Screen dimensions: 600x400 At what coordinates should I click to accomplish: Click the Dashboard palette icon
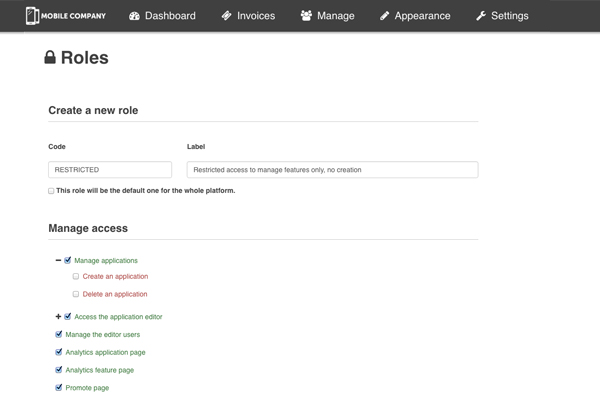coord(135,16)
